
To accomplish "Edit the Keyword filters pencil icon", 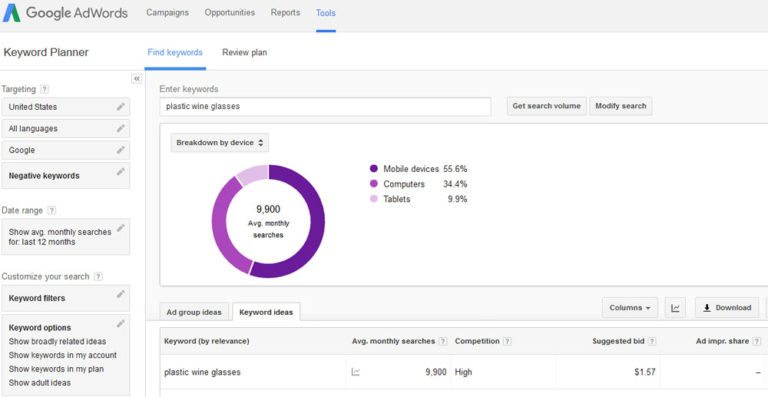I will (120, 294).
